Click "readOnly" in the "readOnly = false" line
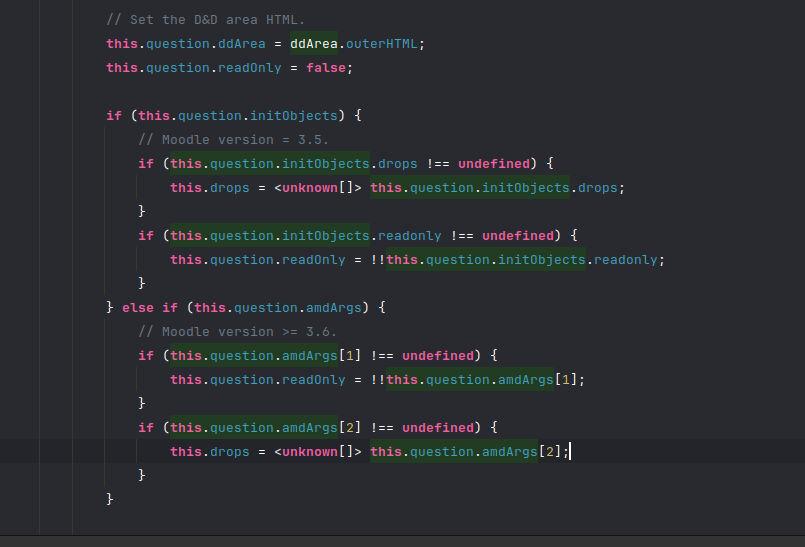This screenshot has width=805, height=547. pos(250,68)
